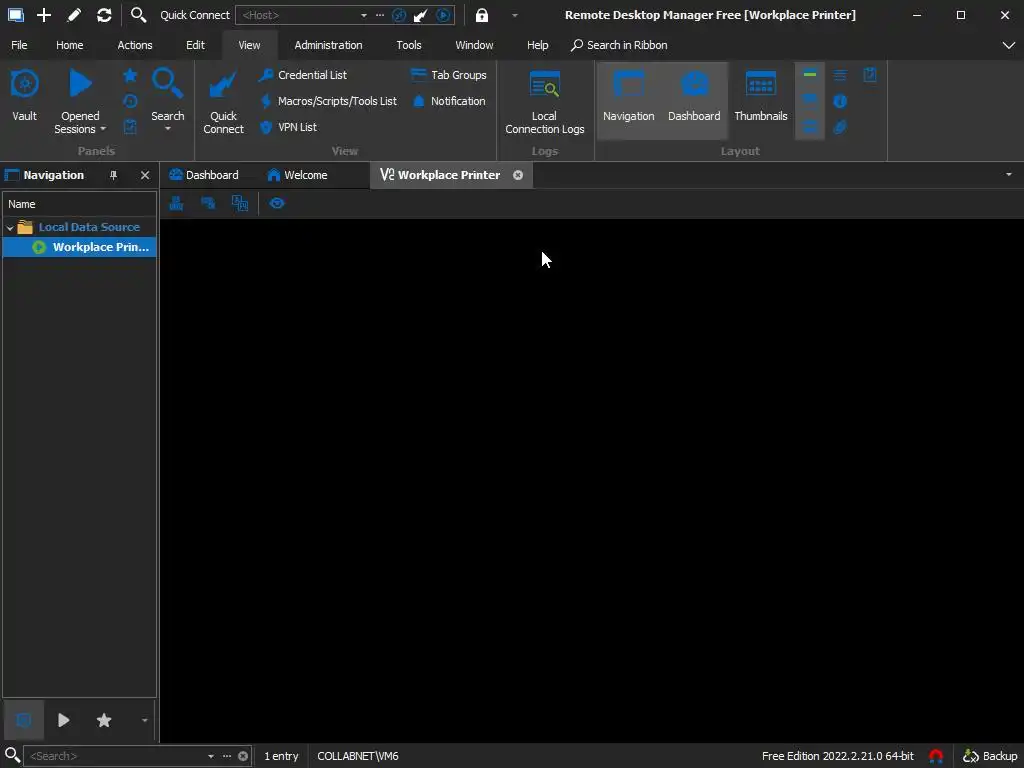Switch to the Actions ribbon tab
Screen dimensions: 1024x768
(135, 45)
